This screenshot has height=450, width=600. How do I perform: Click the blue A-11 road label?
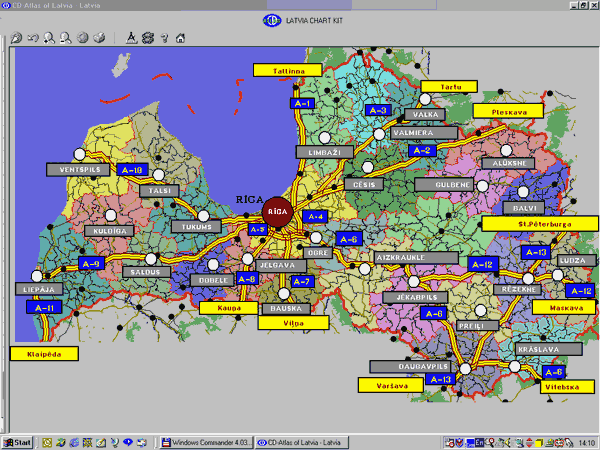44,307
